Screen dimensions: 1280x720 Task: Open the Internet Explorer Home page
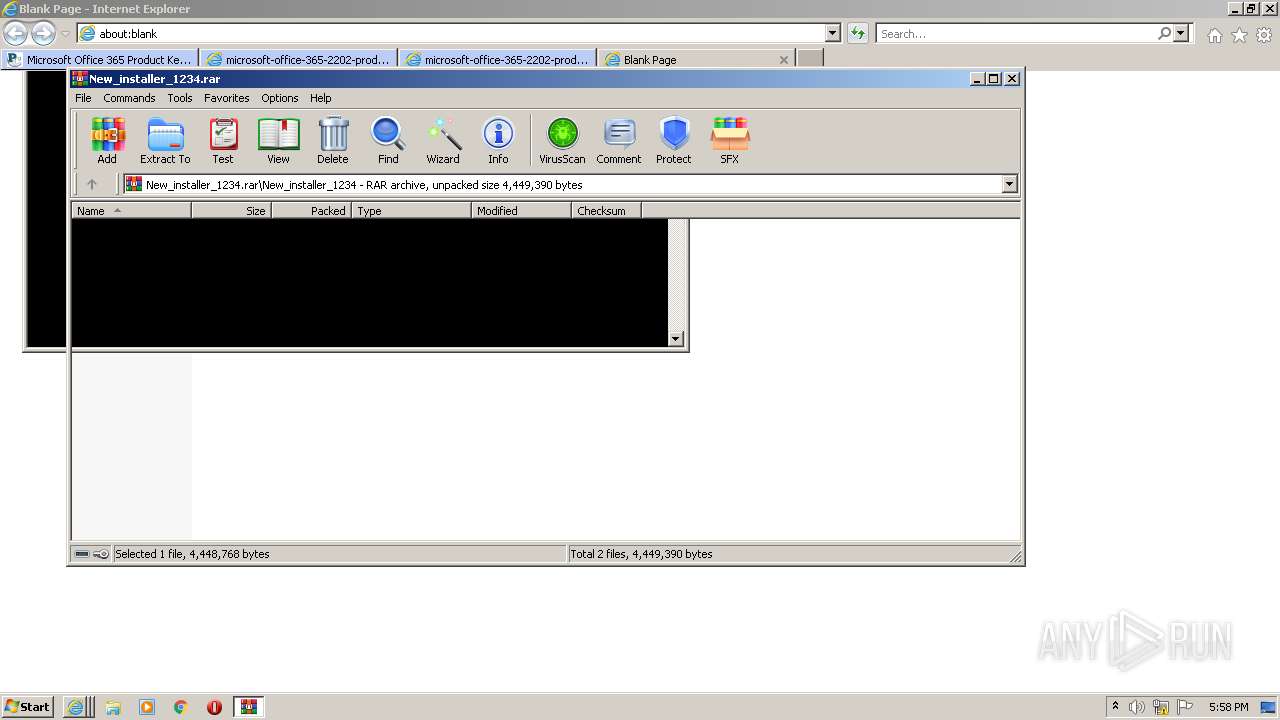point(1214,35)
